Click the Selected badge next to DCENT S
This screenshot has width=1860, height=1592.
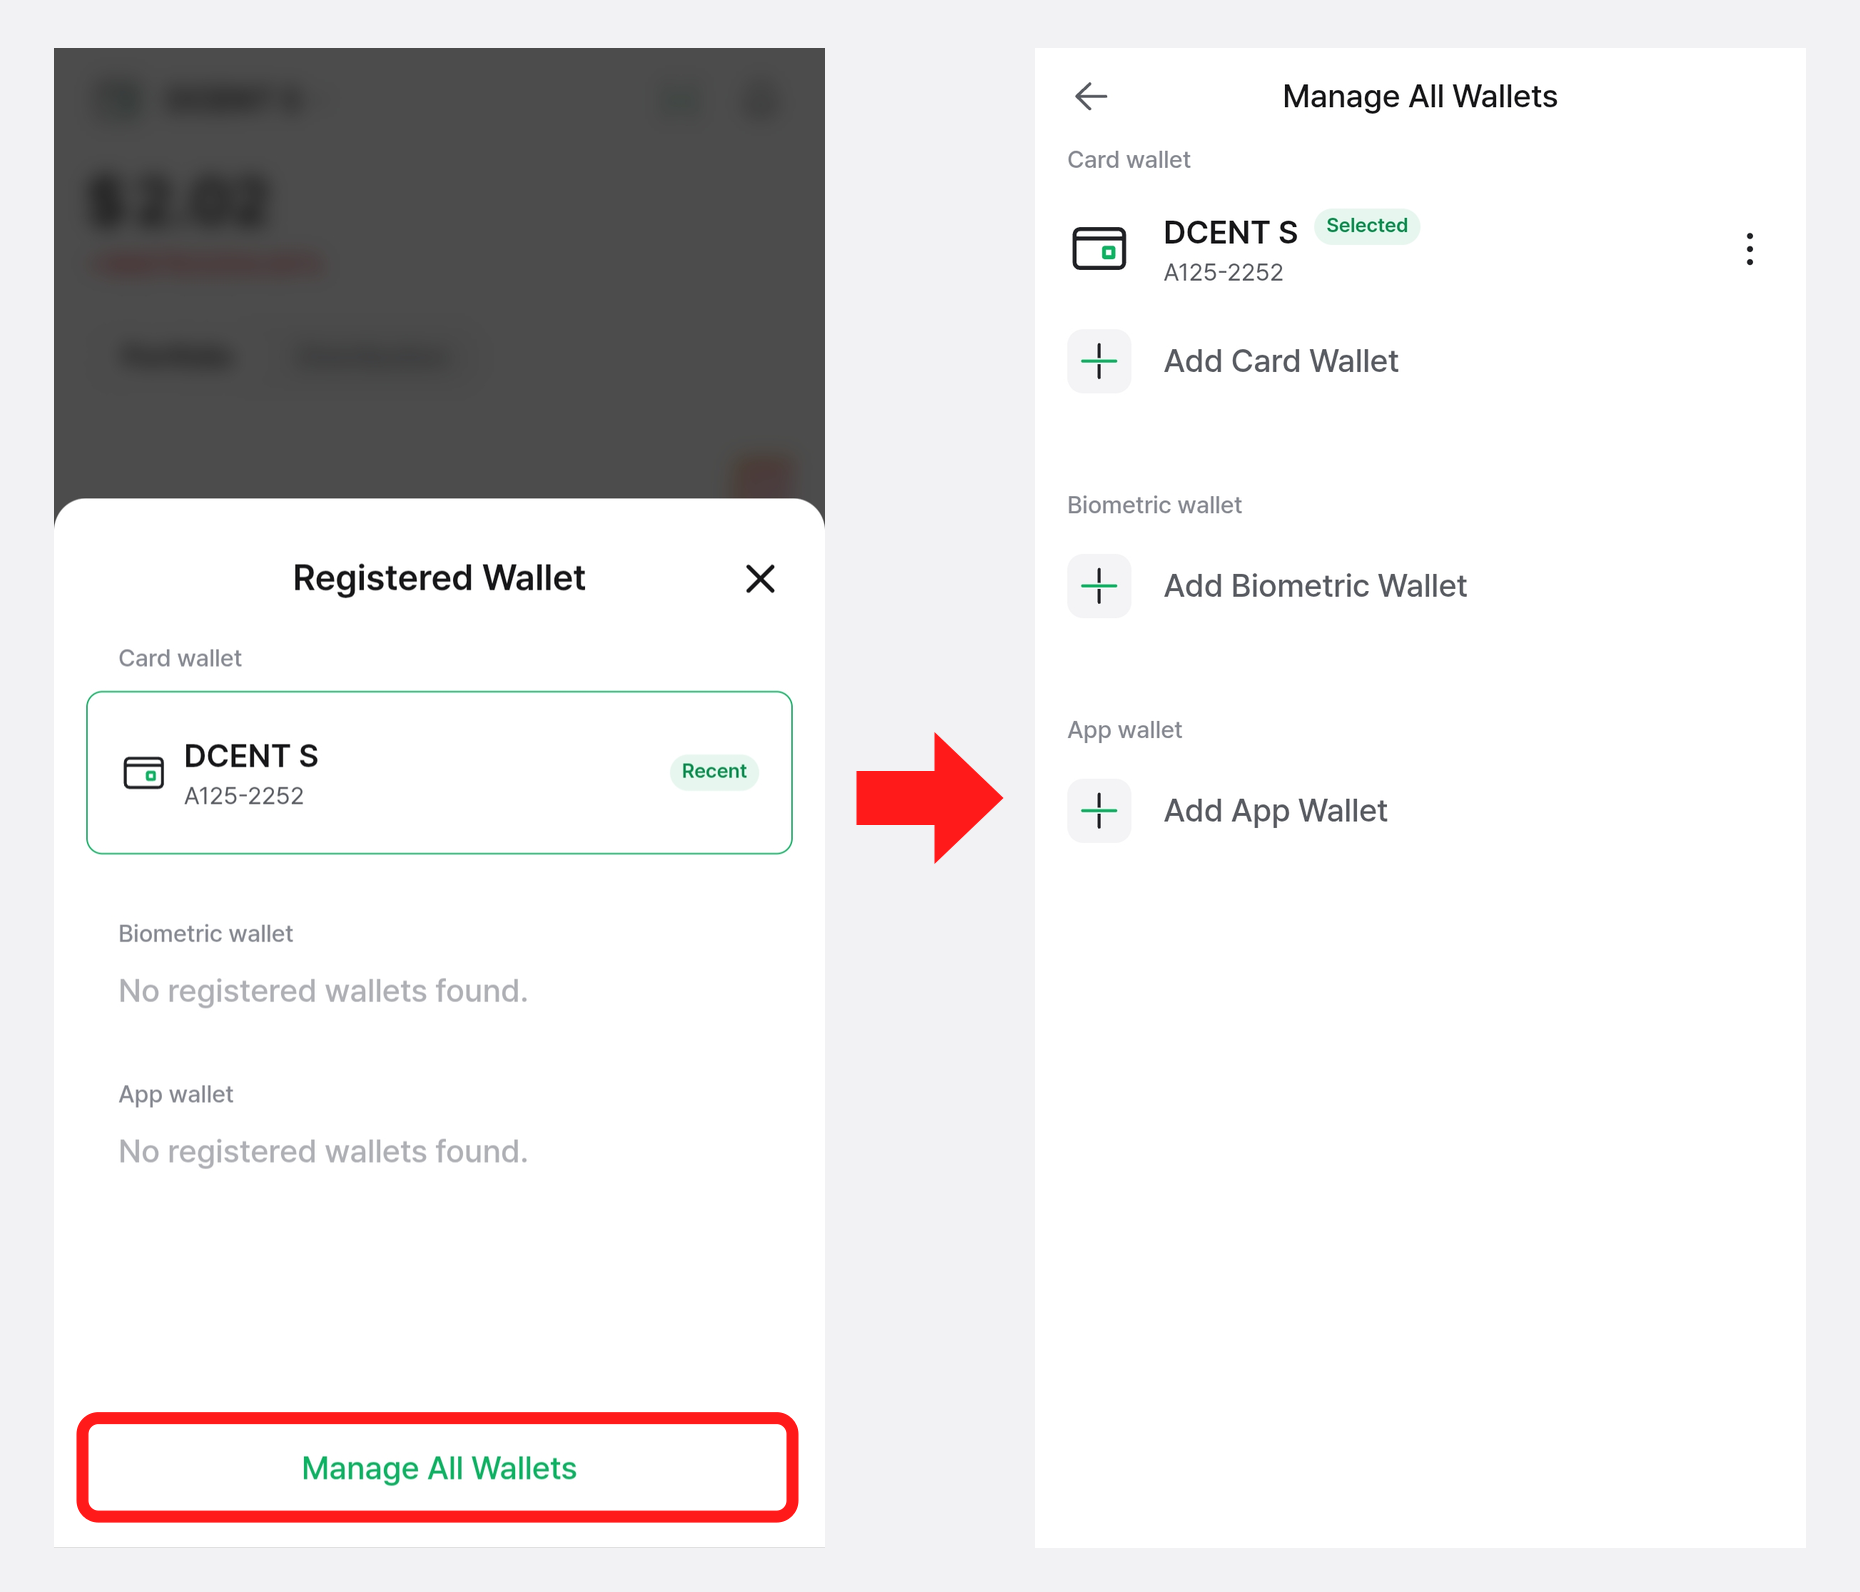coord(1366,226)
